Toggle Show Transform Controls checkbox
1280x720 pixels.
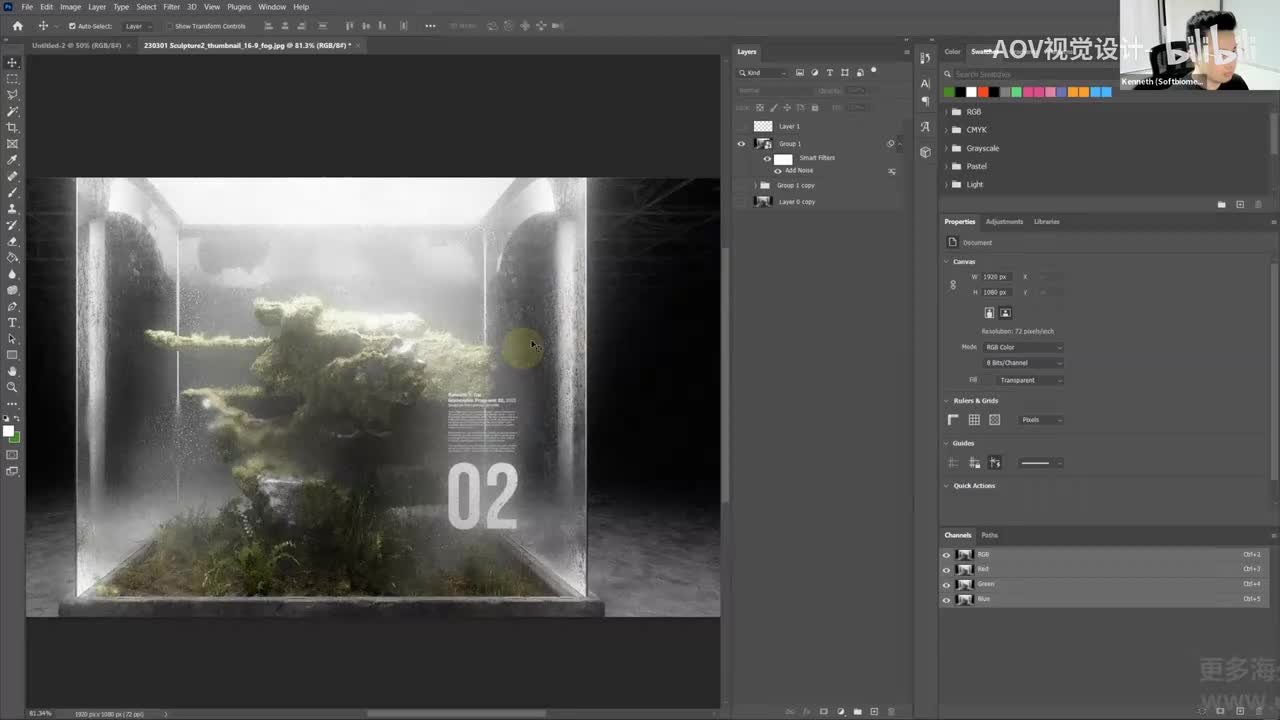point(169,26)
